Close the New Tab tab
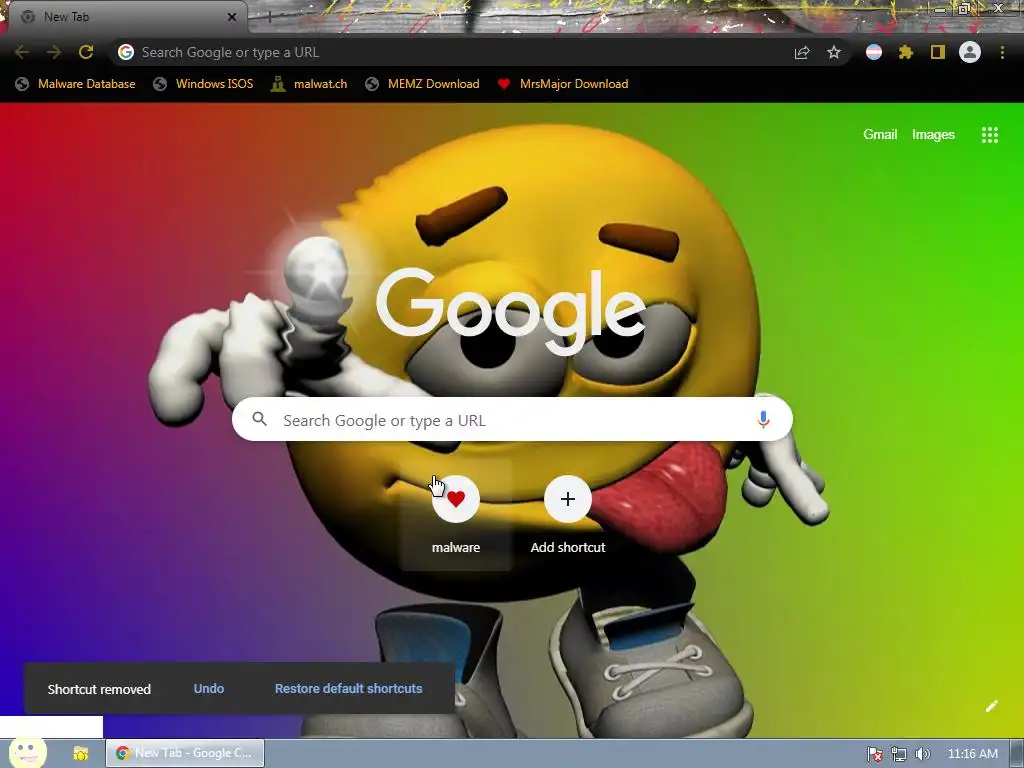 pos(231,17)
